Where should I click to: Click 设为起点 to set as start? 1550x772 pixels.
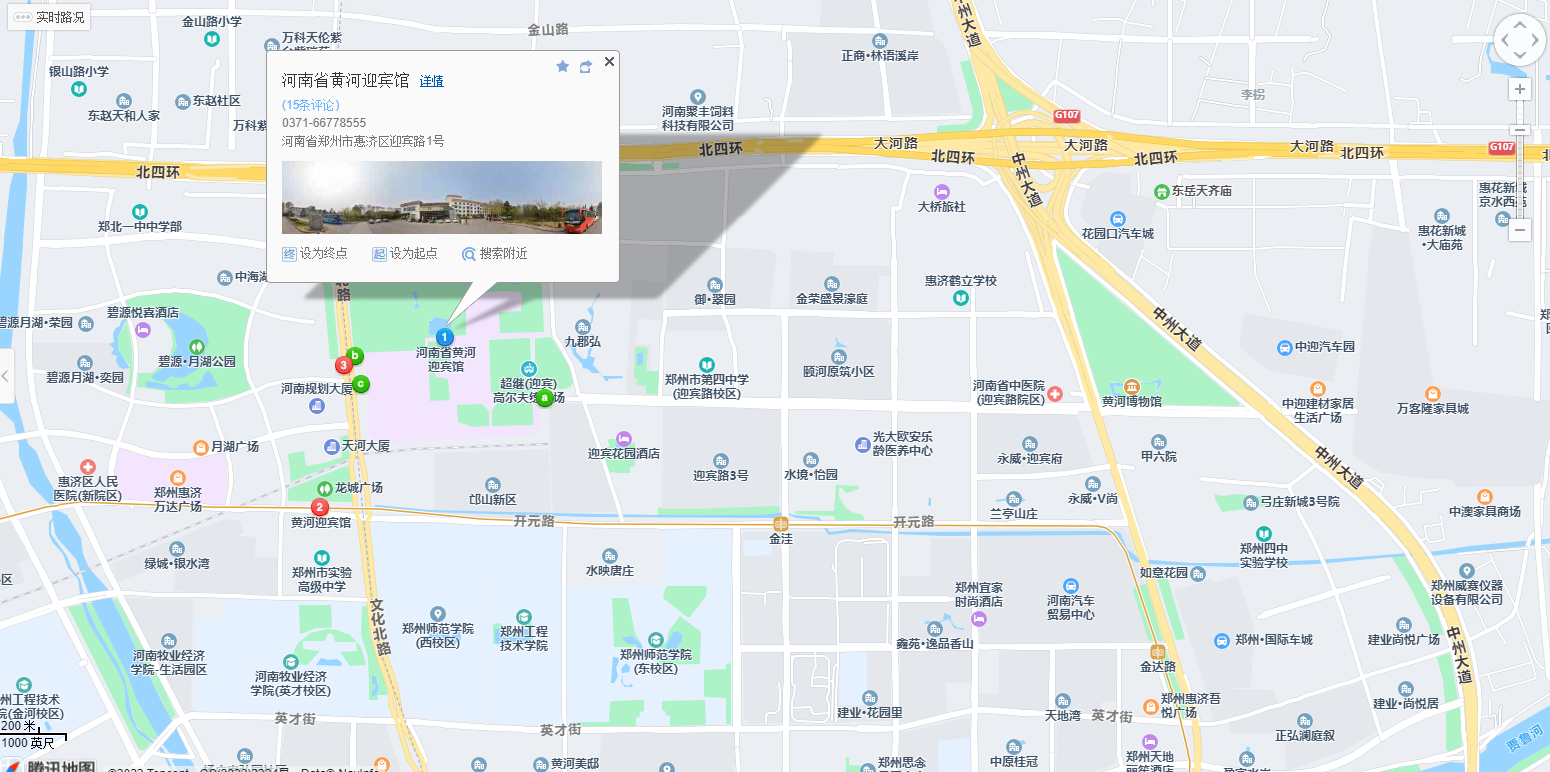click(x=405, y=254)
